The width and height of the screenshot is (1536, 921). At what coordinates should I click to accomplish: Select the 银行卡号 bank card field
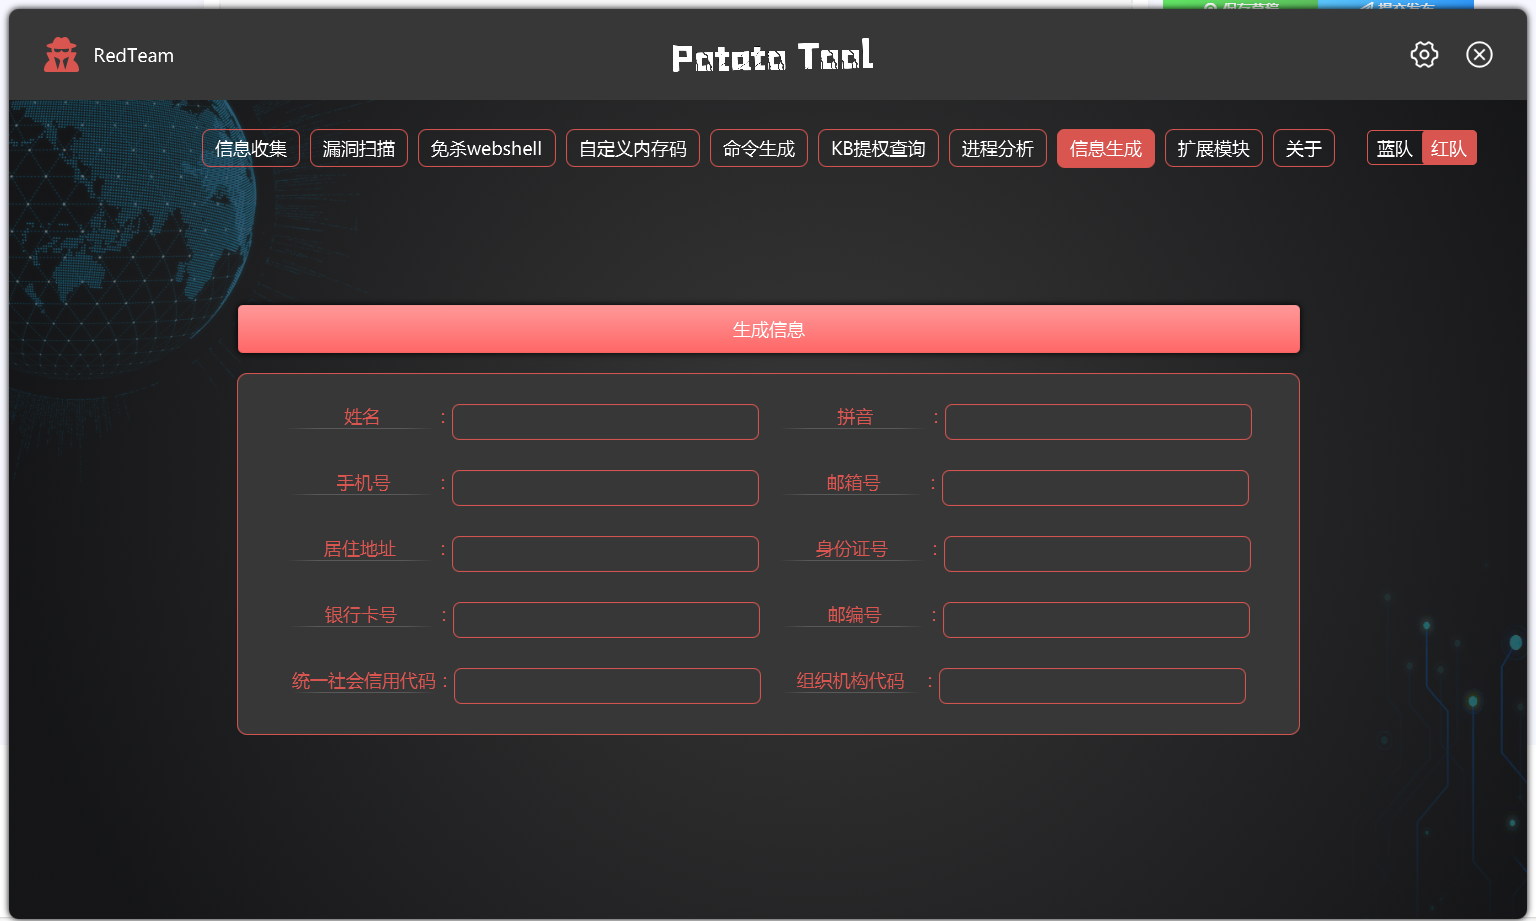click(x=606, y=620)
